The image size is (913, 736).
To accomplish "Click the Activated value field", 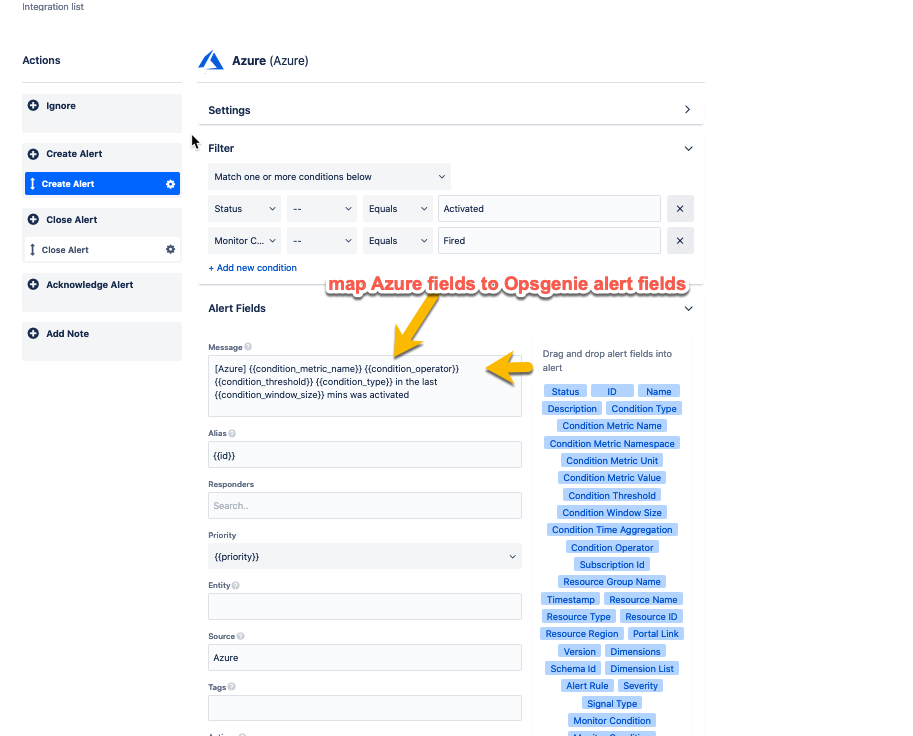I will pyautogui.click(x=549, y=208).
